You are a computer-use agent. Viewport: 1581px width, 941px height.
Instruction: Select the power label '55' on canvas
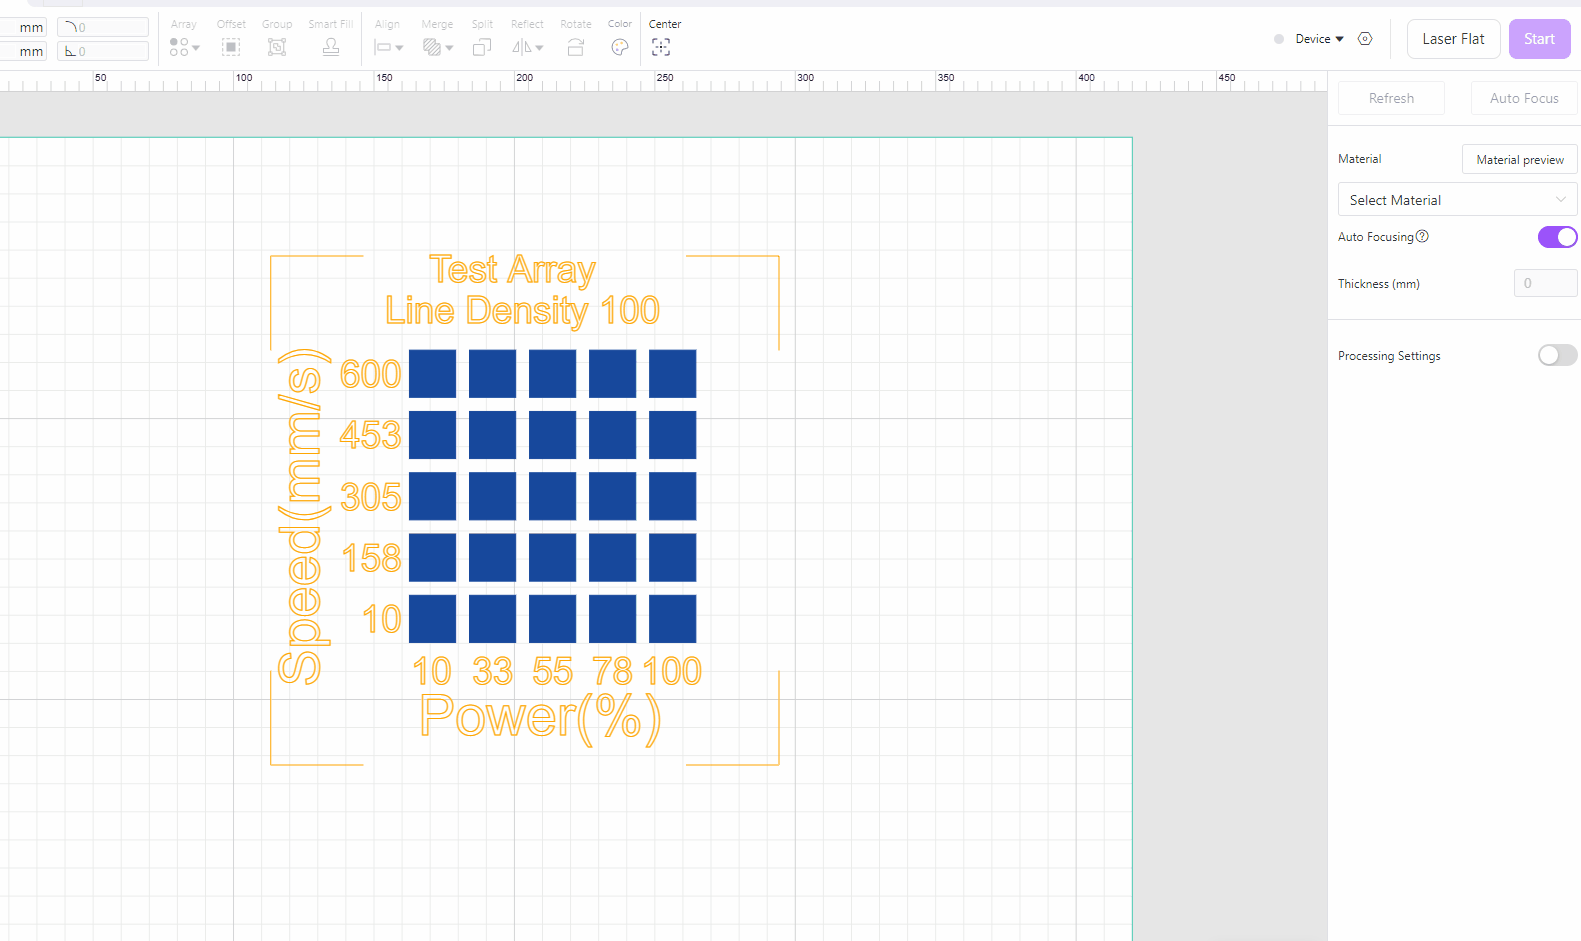click(553, 671)
